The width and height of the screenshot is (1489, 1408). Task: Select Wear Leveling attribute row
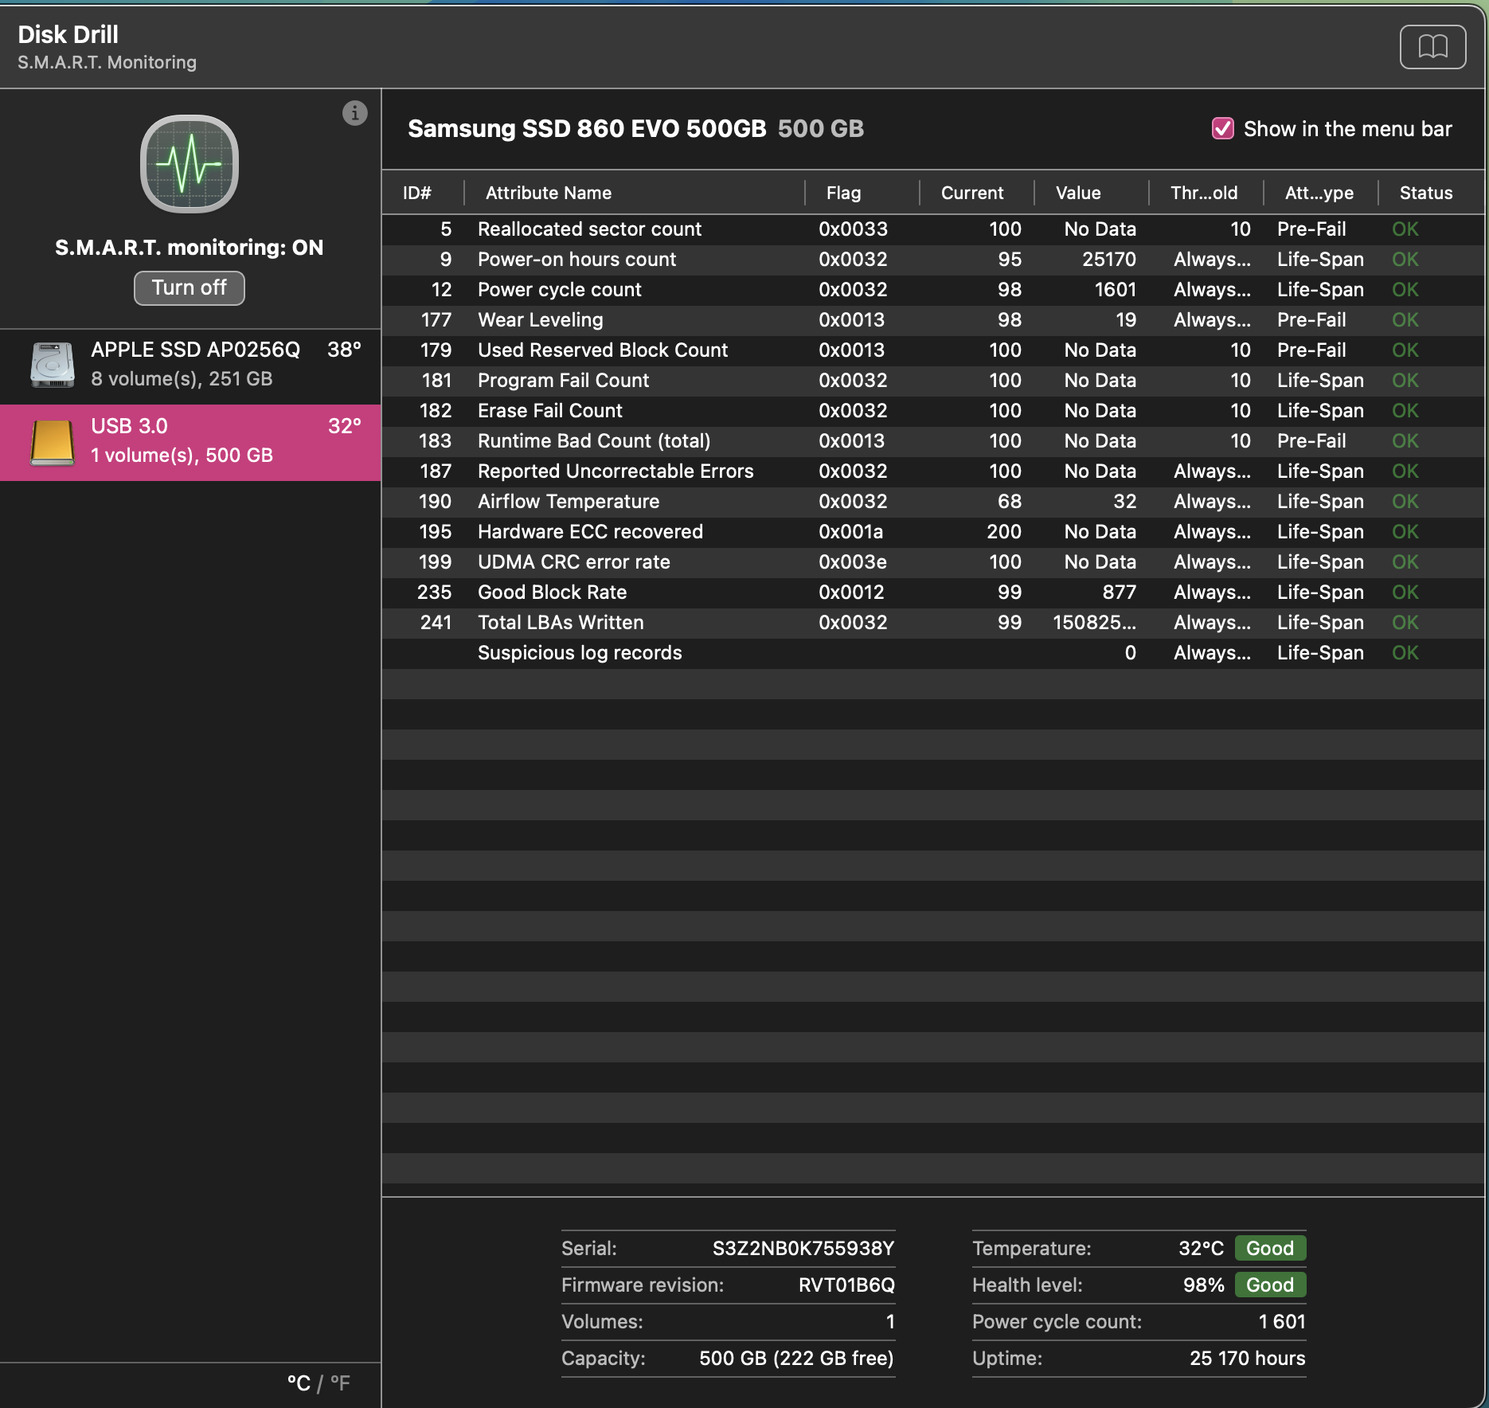tap(932, 320)
